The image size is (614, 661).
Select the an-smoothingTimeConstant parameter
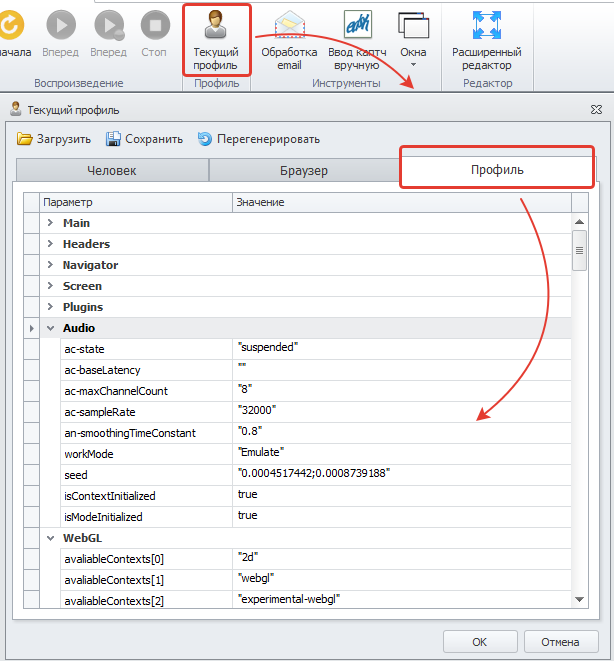point(146,433)
